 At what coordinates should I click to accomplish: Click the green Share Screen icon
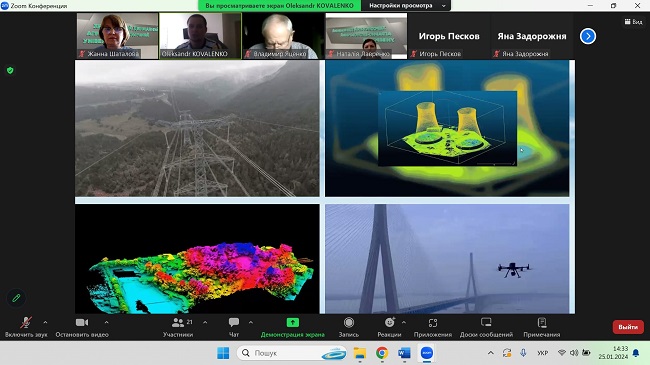(293, 322)
